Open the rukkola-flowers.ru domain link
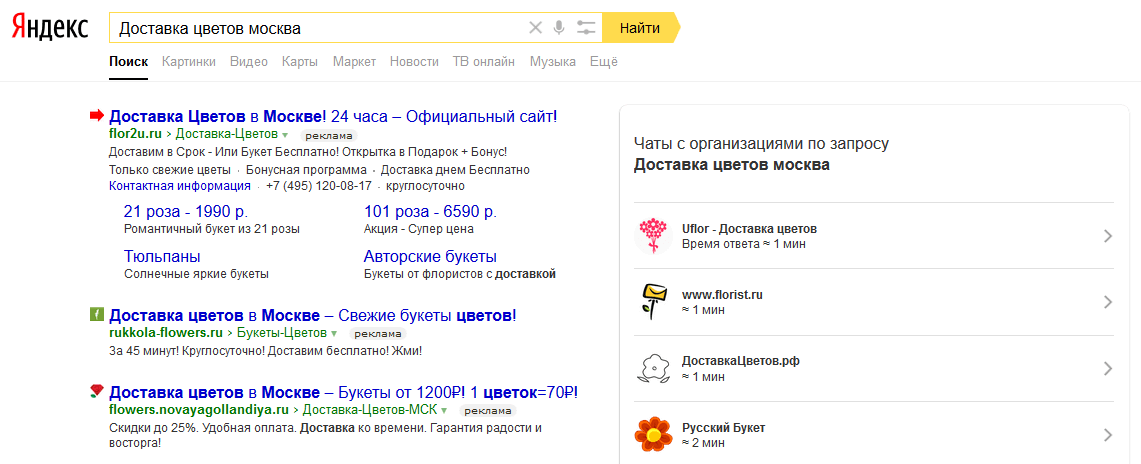Viewport: 1141px width, 464px height. click(x=165, y=333)
